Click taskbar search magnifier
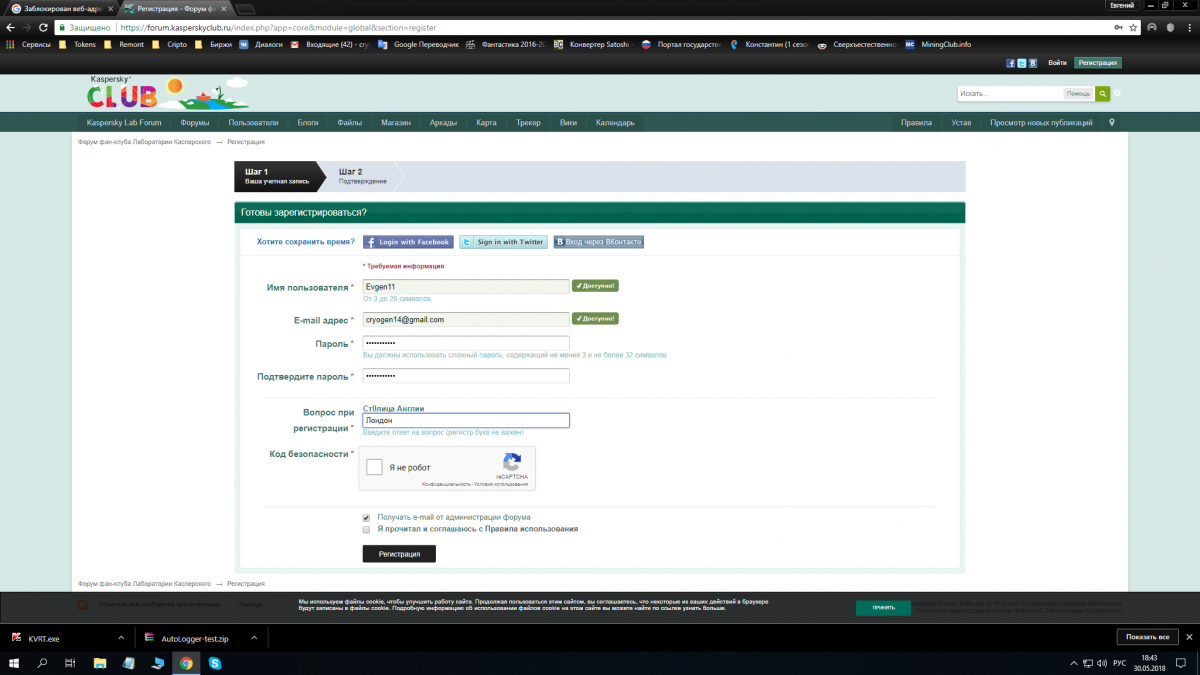1200x675 pixels. tap(42, 663)
